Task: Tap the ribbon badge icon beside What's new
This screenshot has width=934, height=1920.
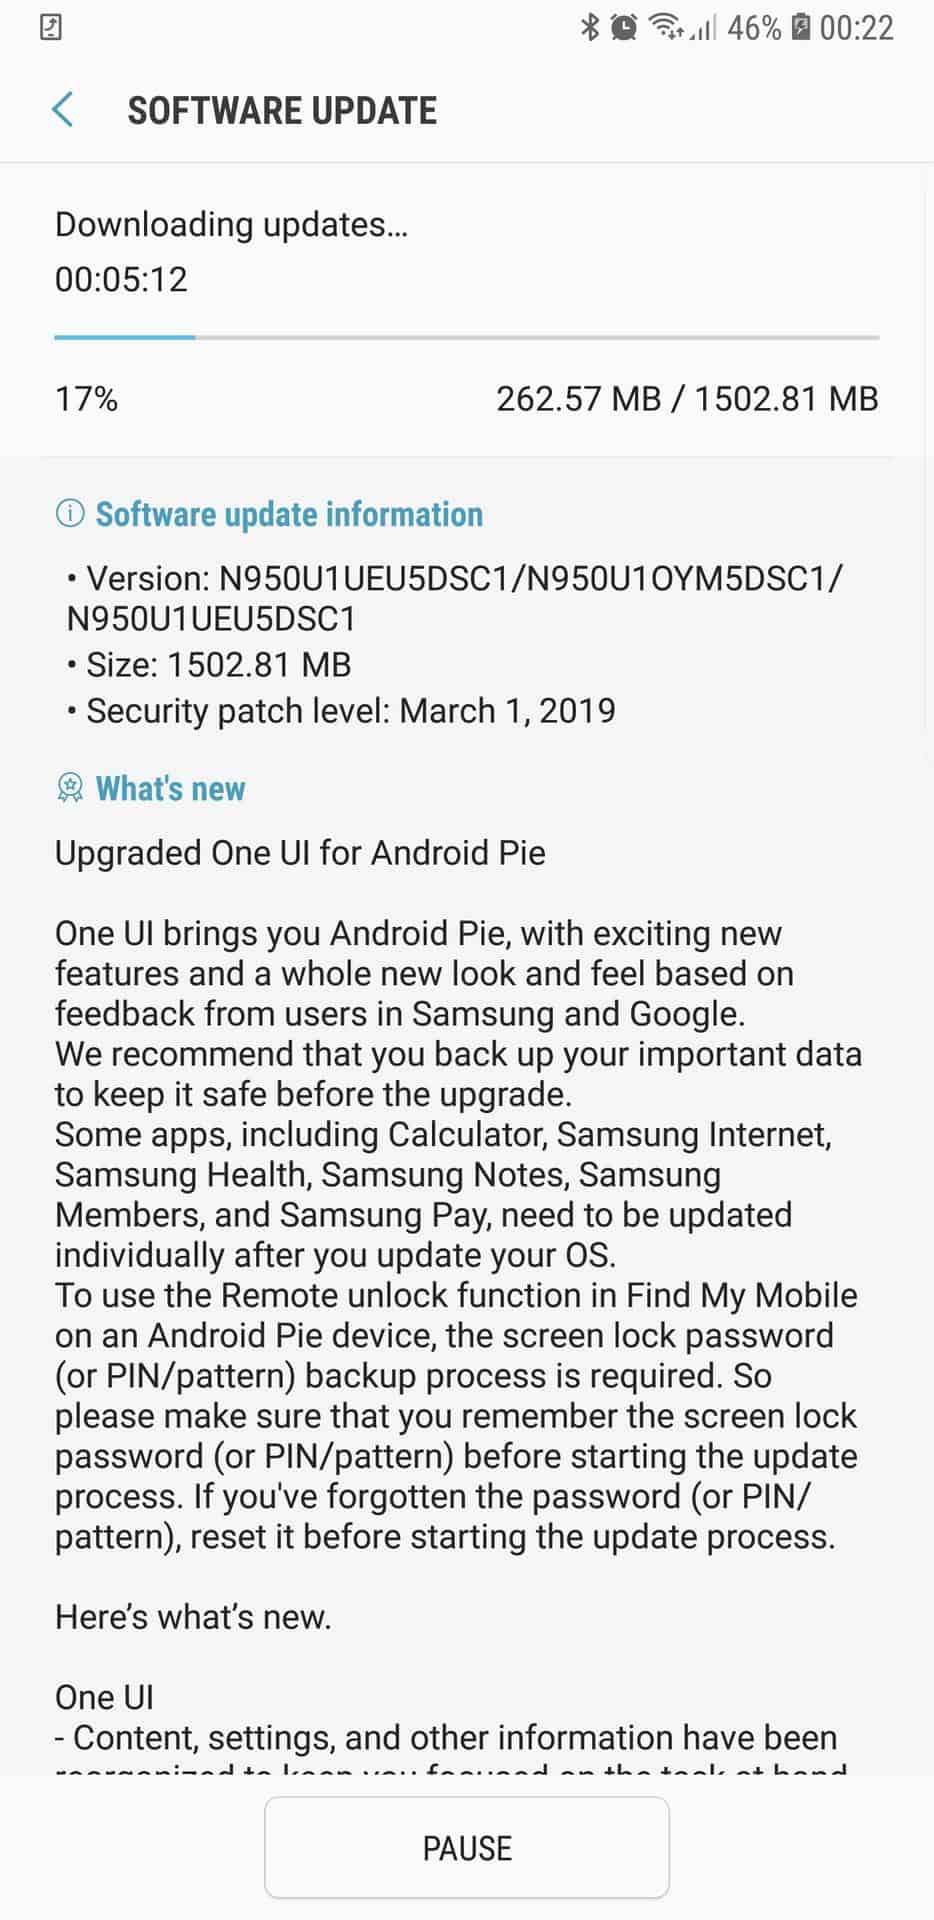Action: (70, 788)
